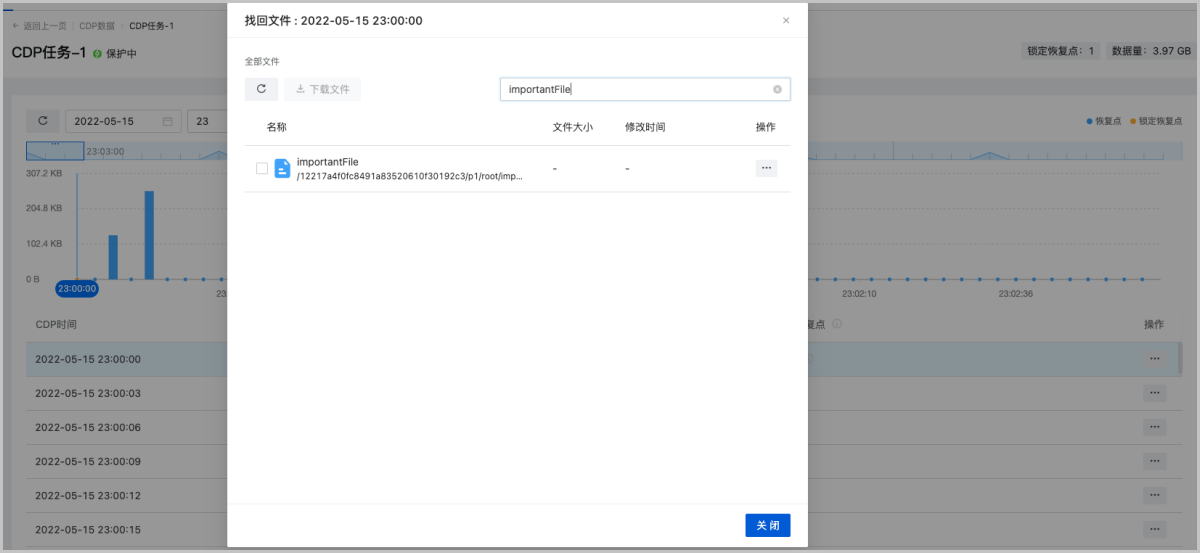The image size is (1200, 553).
Task: Click the CDP数据 breadcrumb item
Action: pyautogui.click(x=97, y=25)
